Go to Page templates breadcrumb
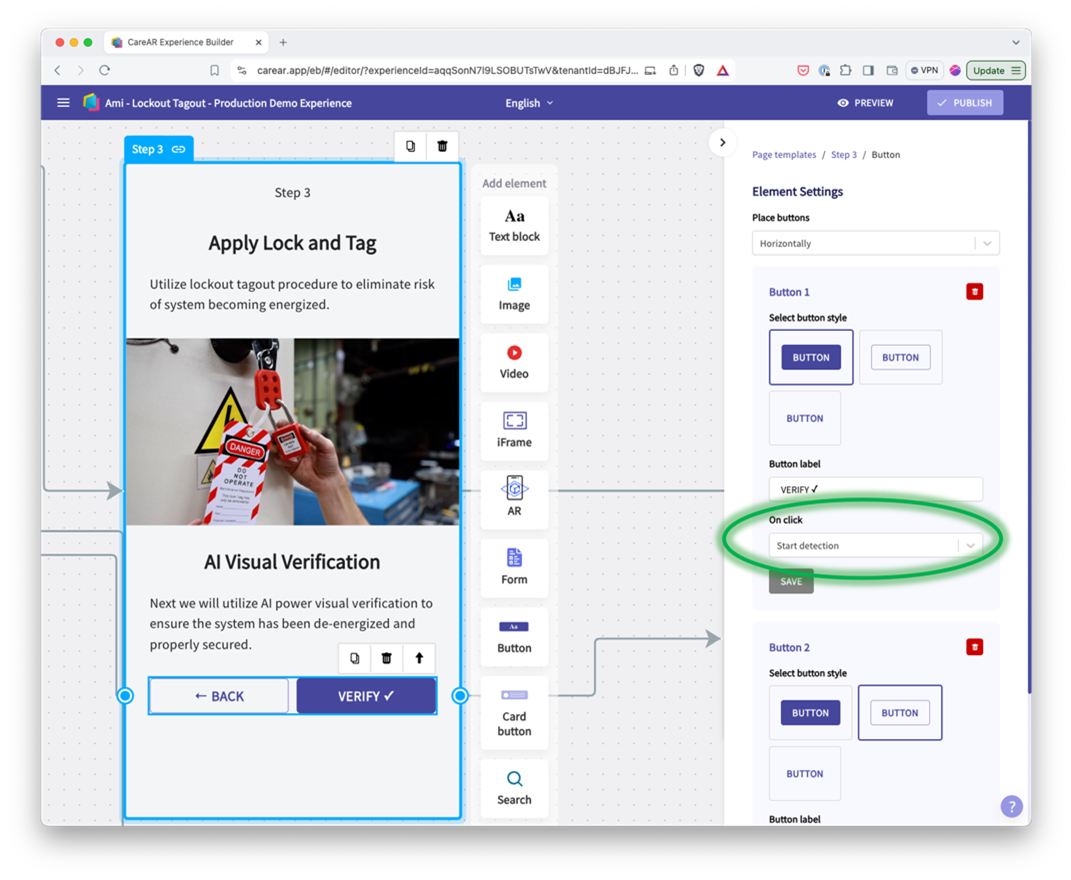Screen dimensions: 1071x880 click(784, 155)
